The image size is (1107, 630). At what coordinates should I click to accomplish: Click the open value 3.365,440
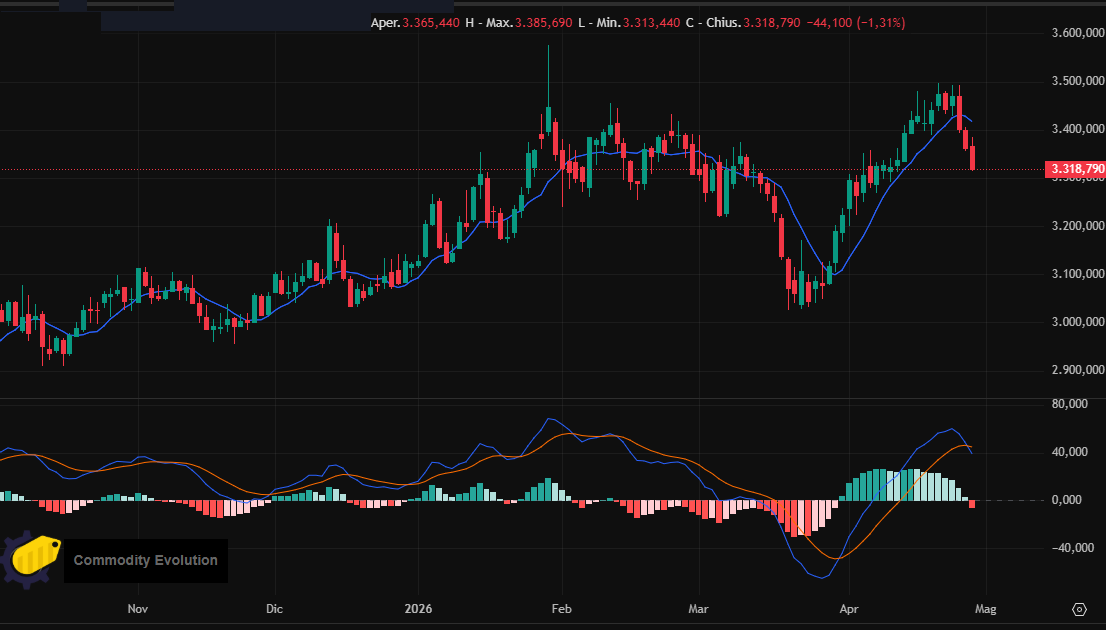431,23
